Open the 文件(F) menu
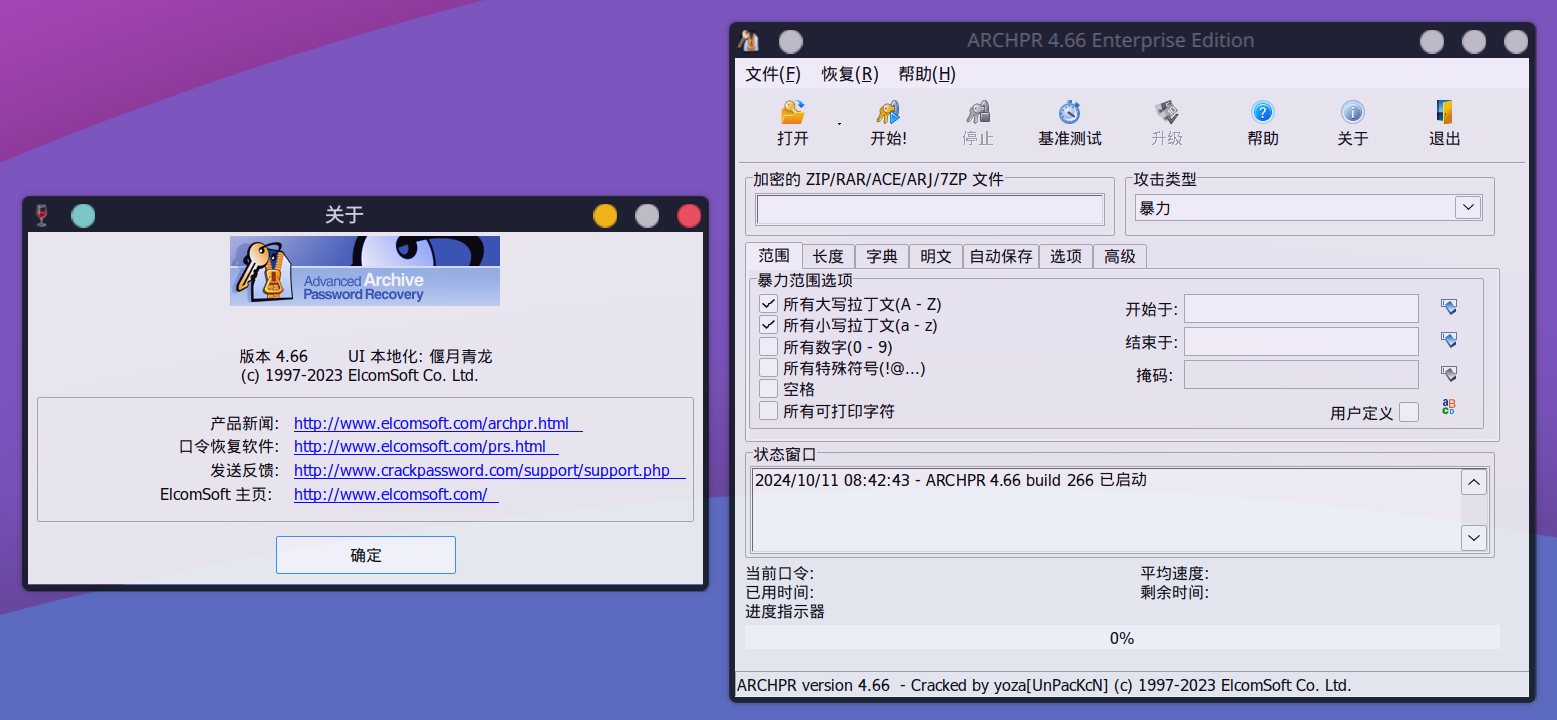1557x720 pixels. click(x=773, y=74)
